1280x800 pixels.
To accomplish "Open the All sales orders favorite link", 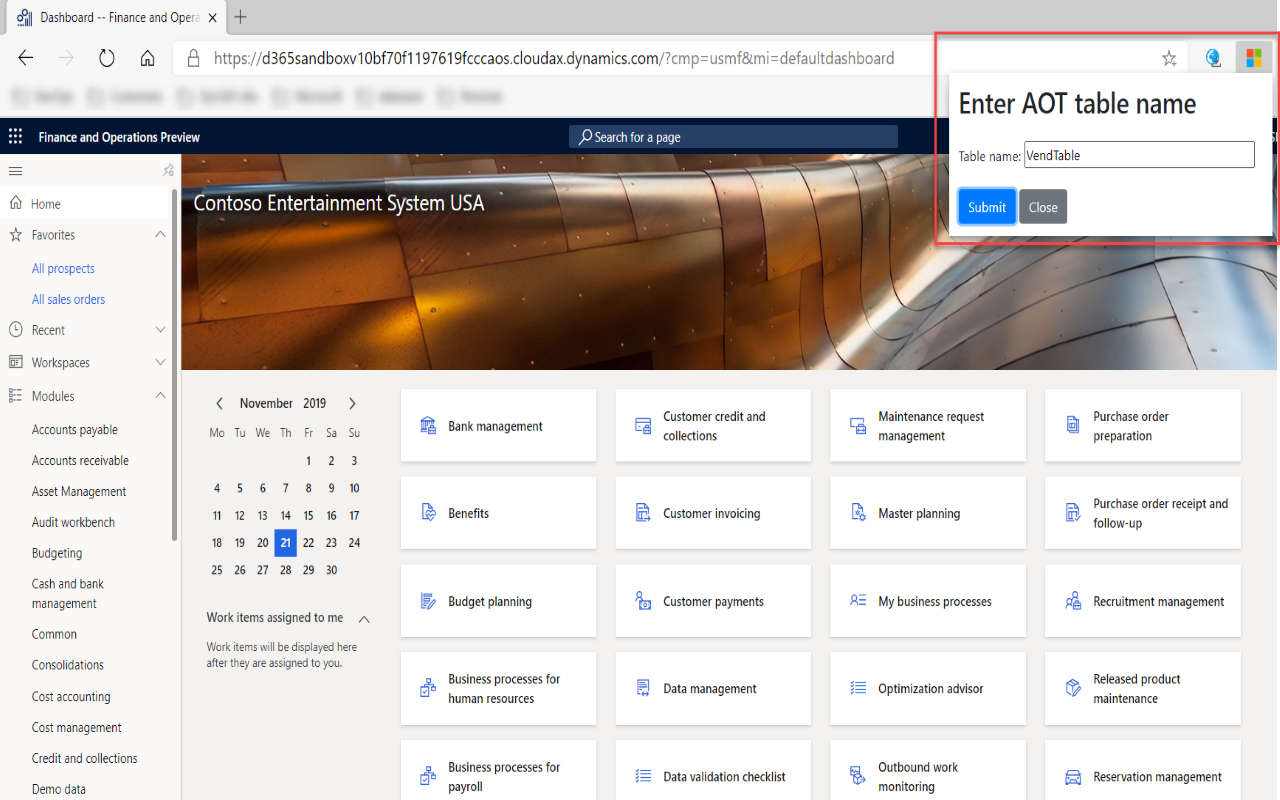I will point(69,299).
